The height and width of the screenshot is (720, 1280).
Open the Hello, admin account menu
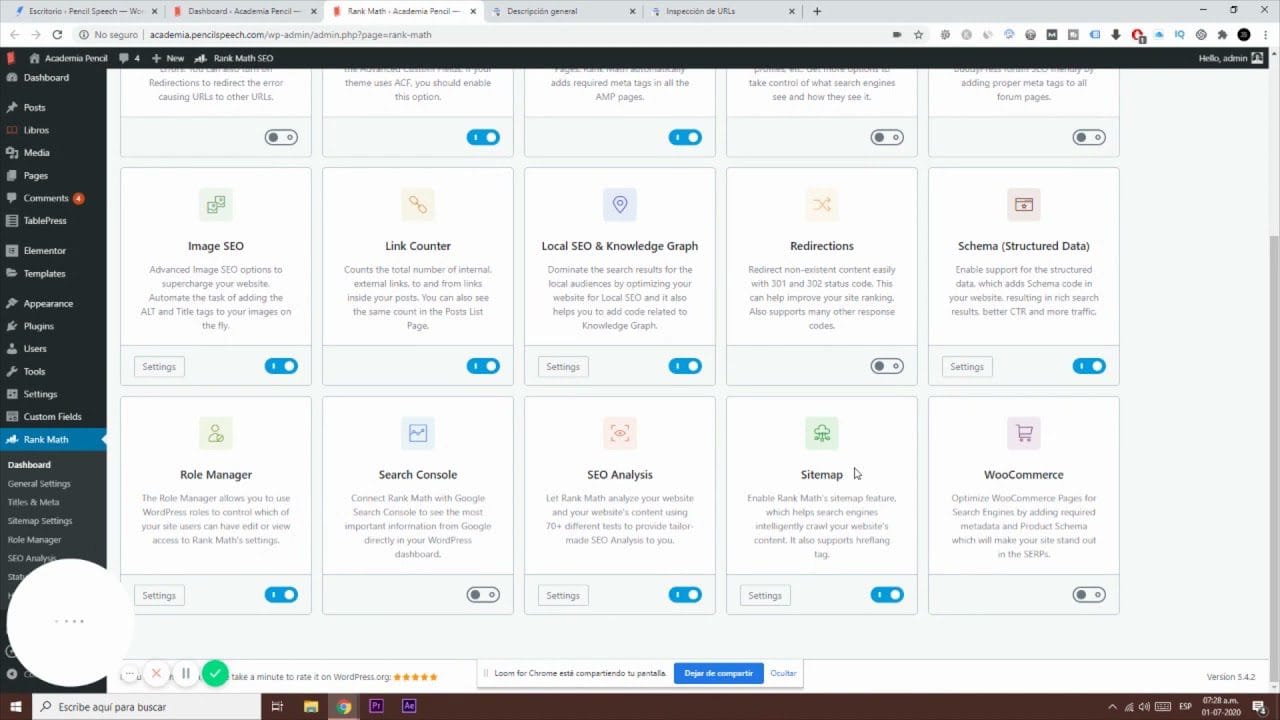[1230, 58]
